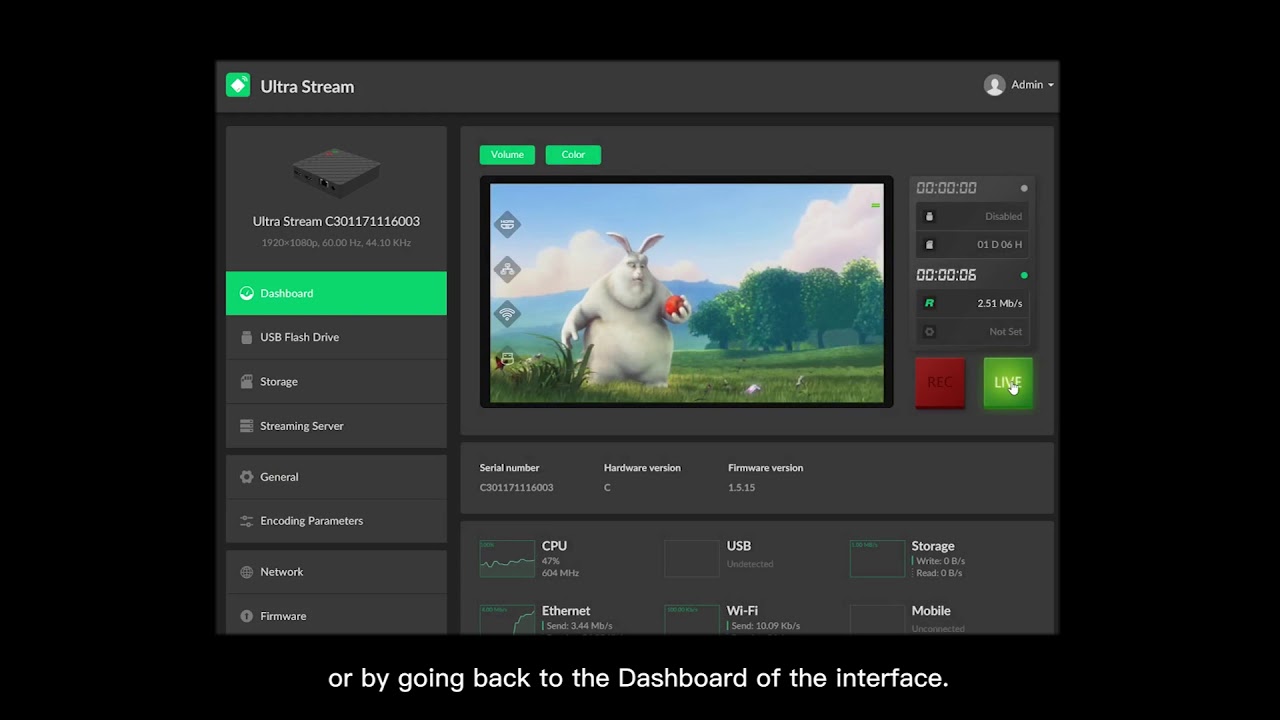Screen dimensions: 1280x720
Task: Click the HDMI status icon on preview
Action: pos(507,224)
